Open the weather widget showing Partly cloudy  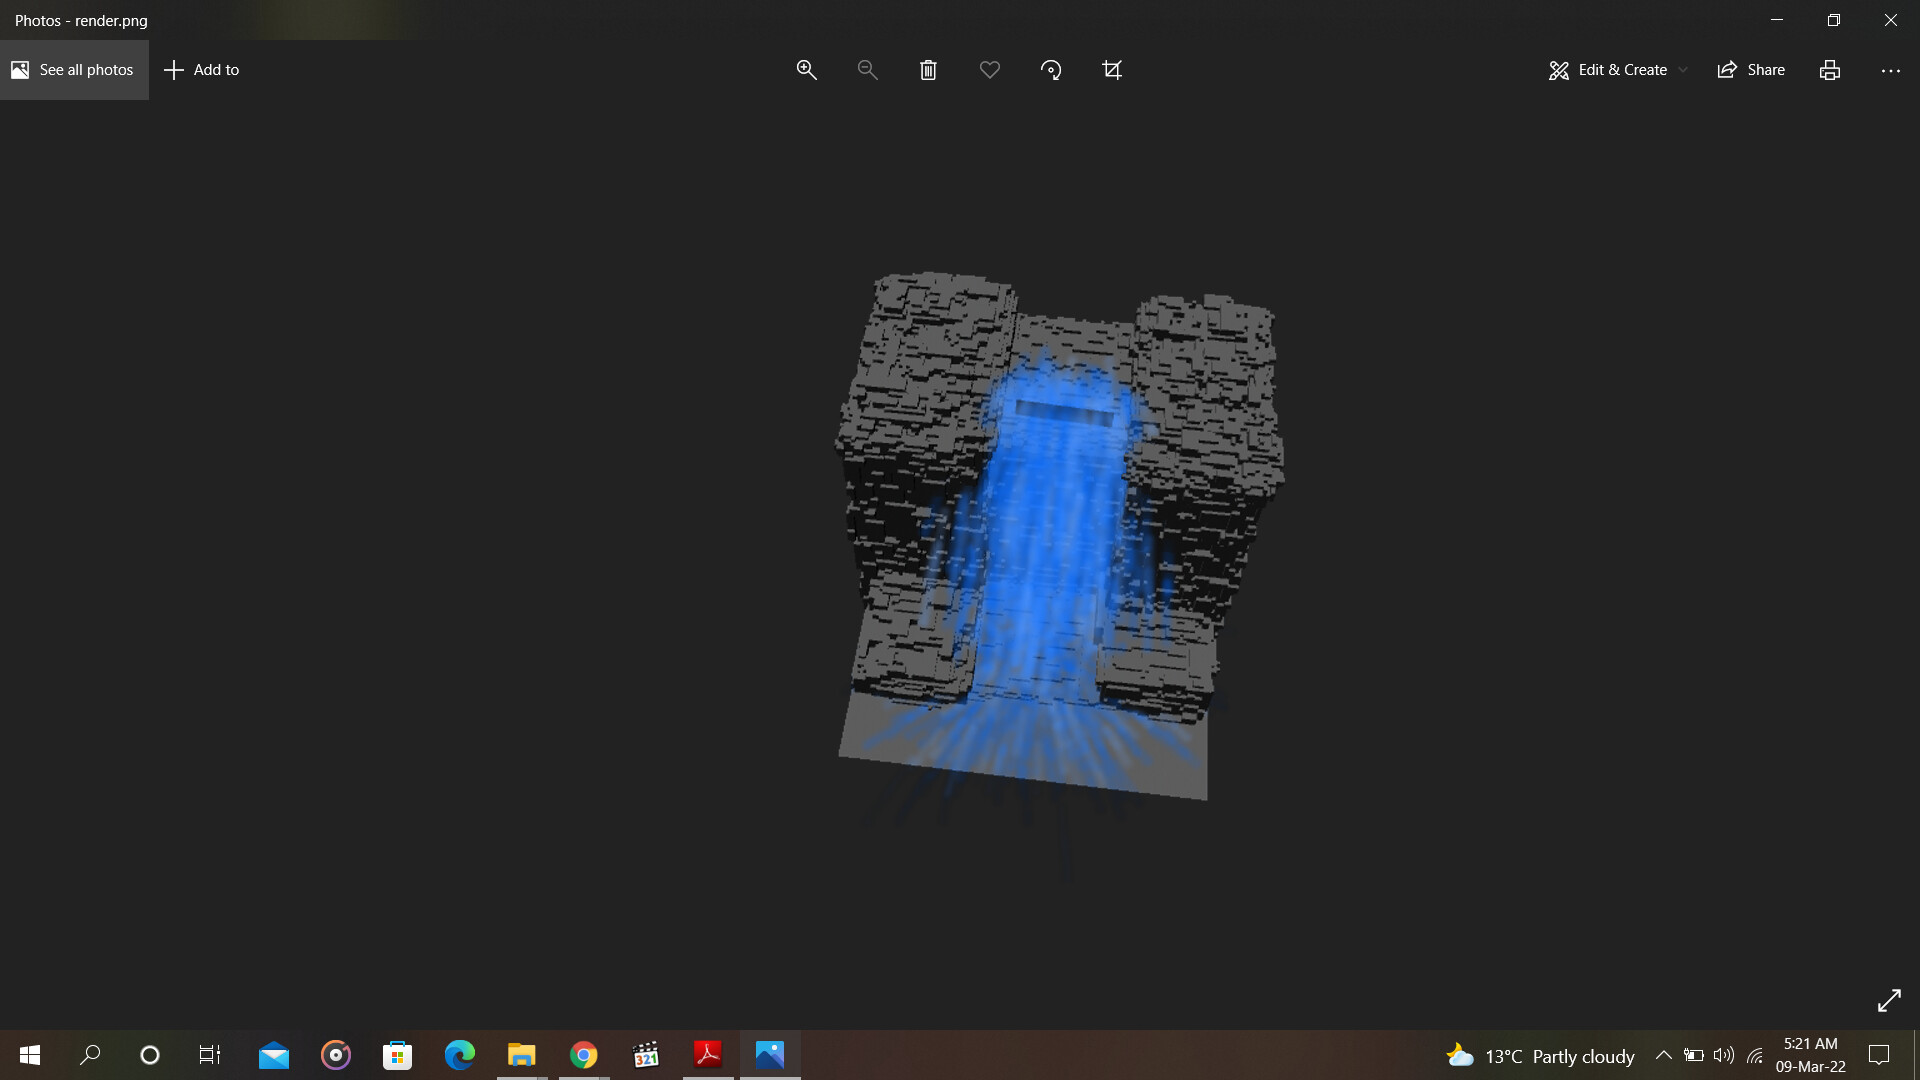tap(1540, 1055)
